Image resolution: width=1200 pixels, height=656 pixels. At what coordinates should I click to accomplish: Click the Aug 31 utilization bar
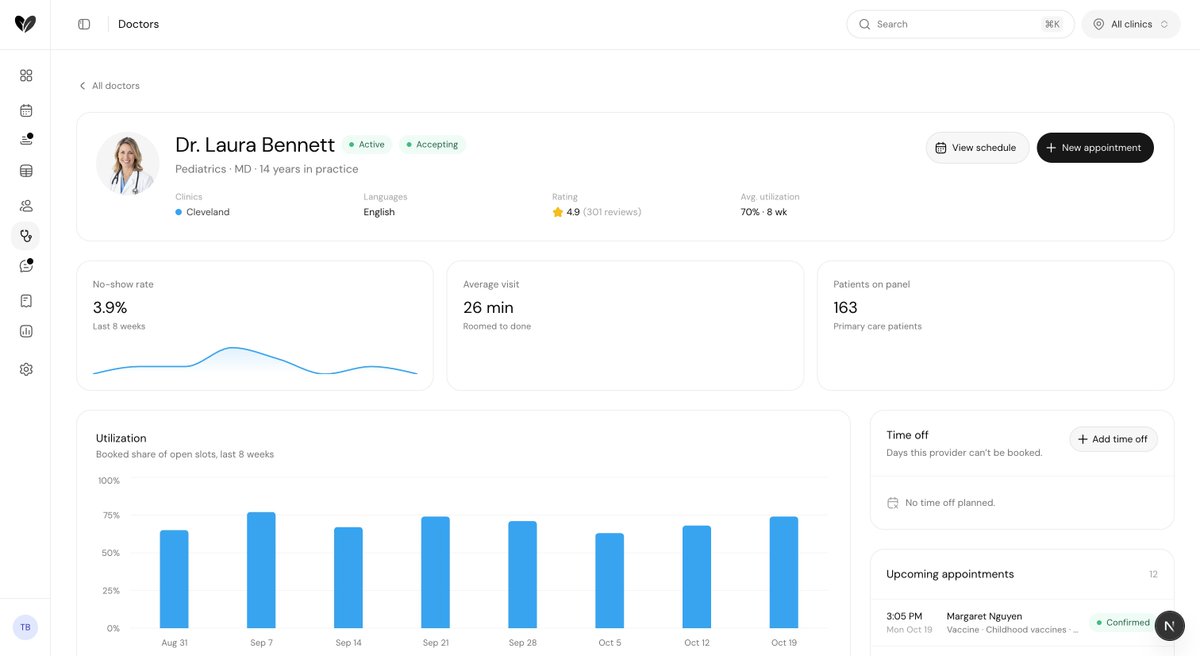coord(174,579)
